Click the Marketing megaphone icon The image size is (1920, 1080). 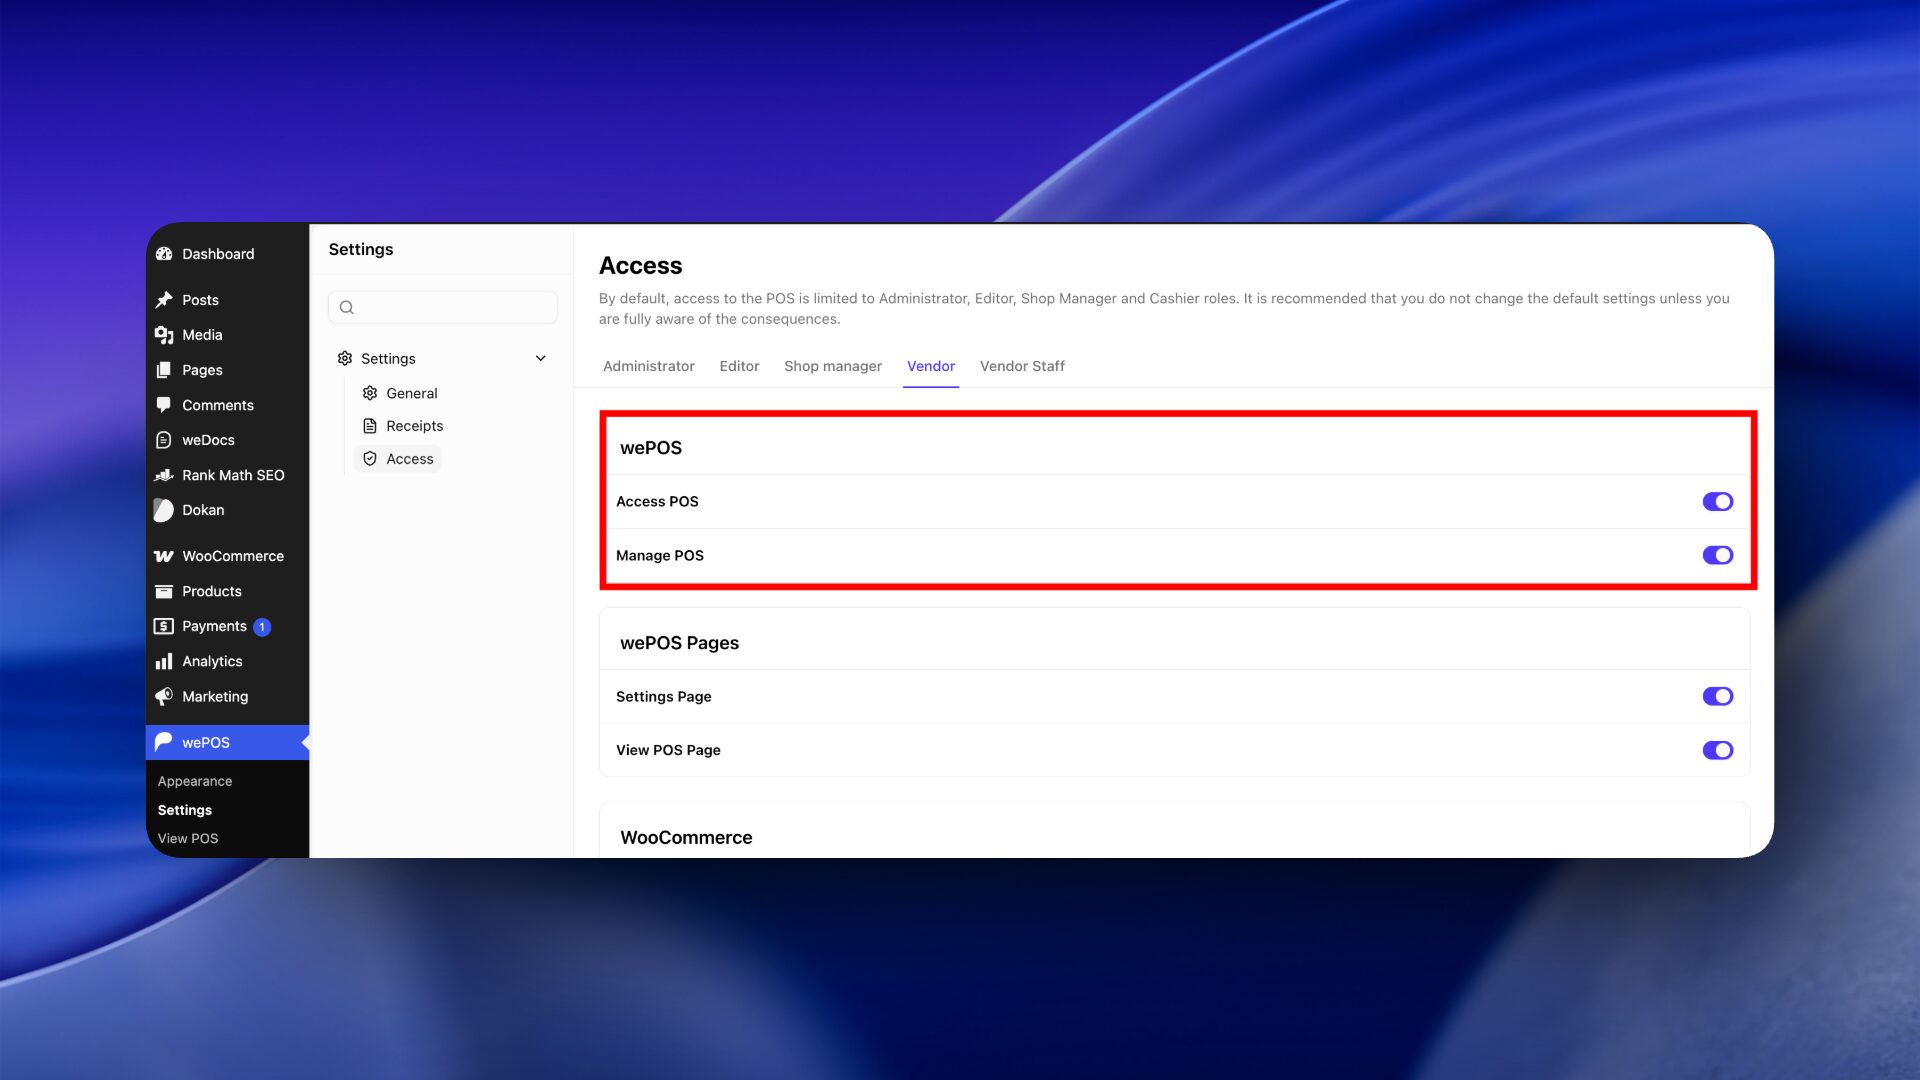(x=164, y=696)
